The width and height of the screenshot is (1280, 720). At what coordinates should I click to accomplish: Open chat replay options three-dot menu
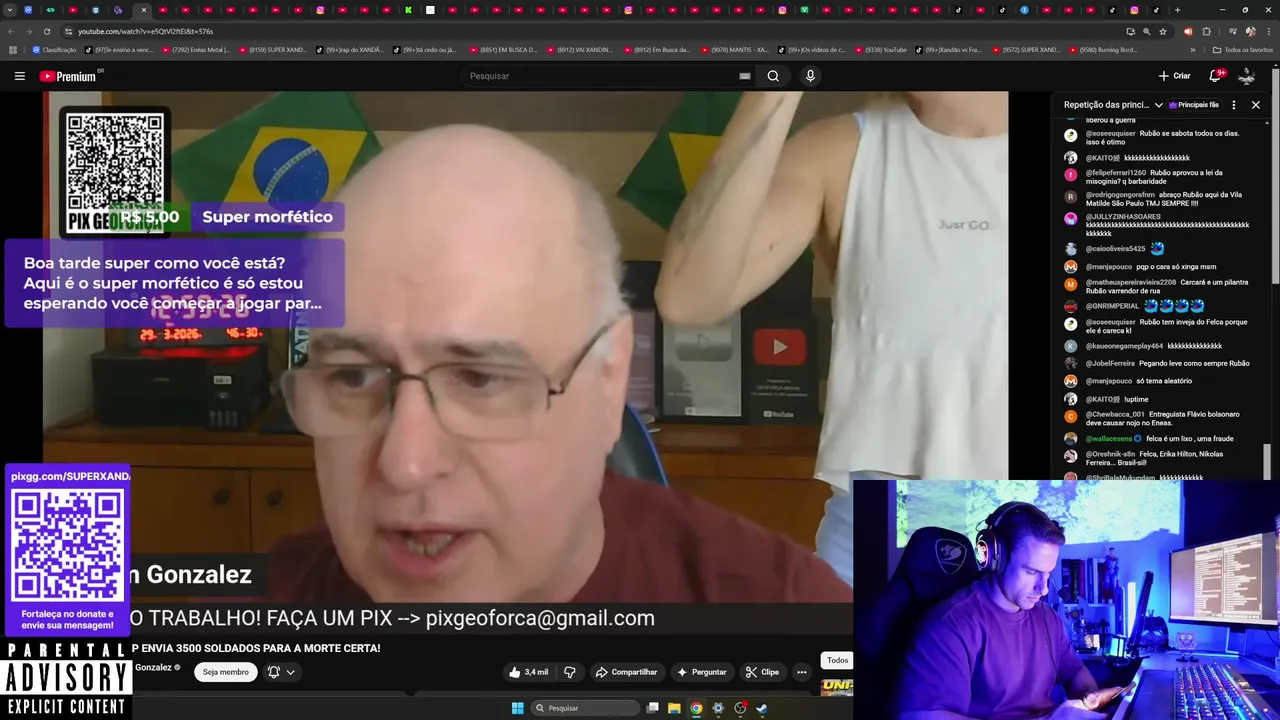click(1233, 104)
